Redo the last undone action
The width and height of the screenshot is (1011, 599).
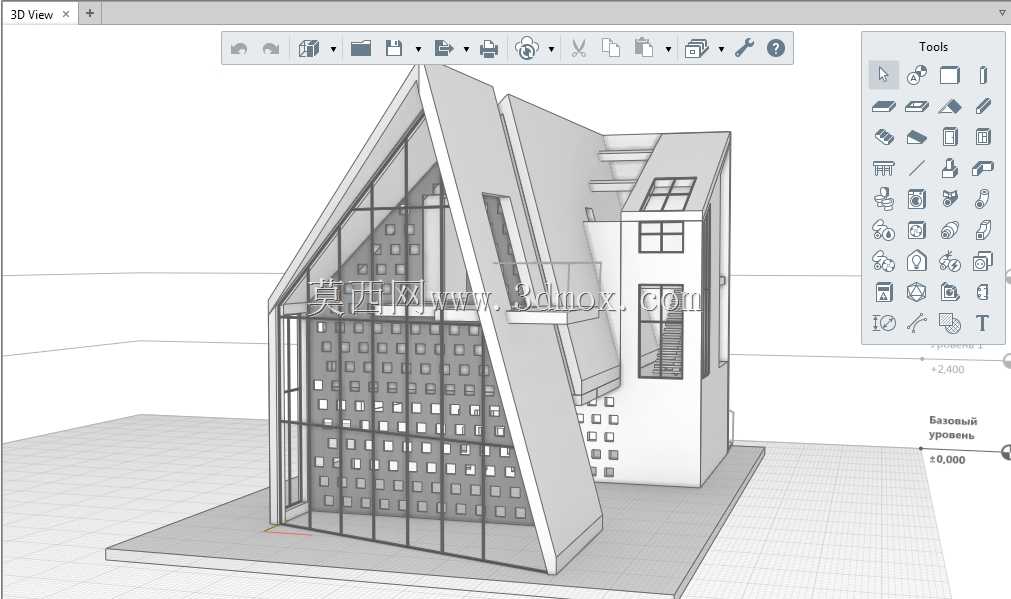coord(271,48)
